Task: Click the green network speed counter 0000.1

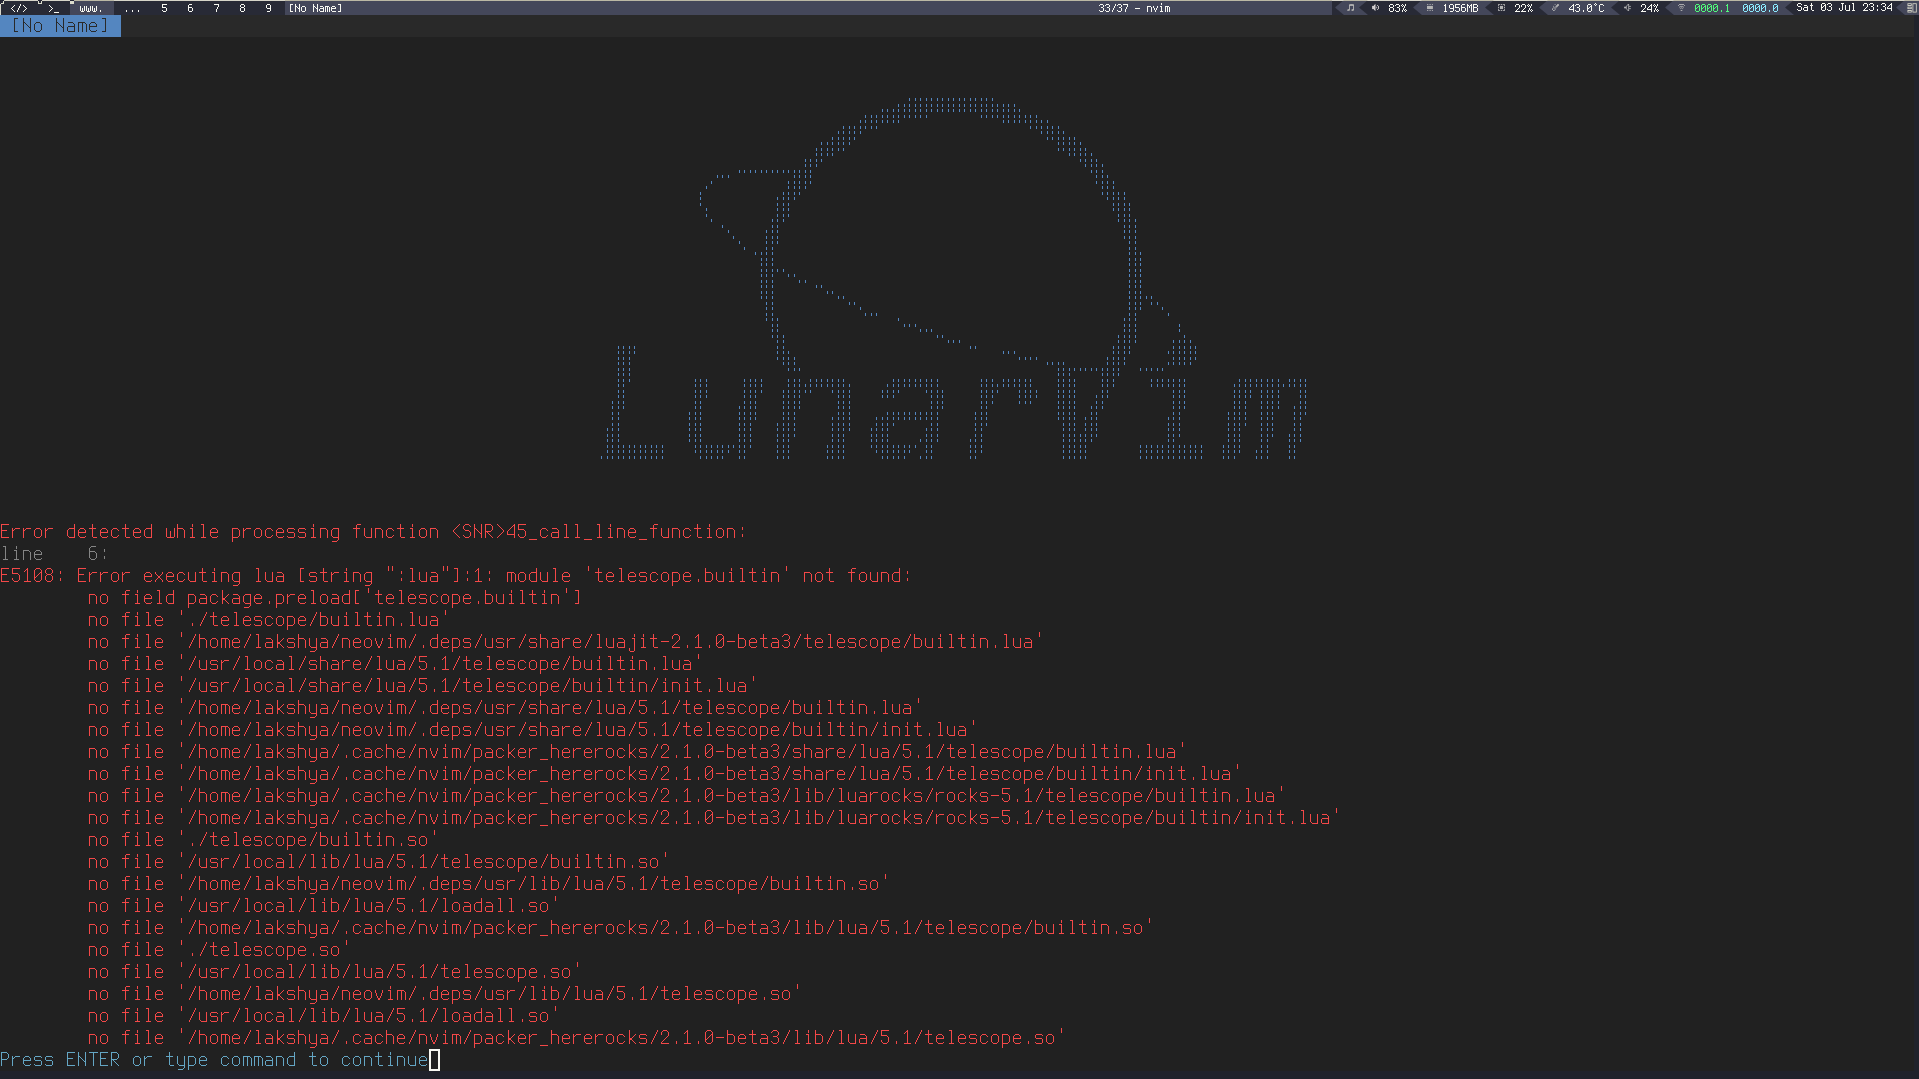Action: click(x=1711, y=8)
